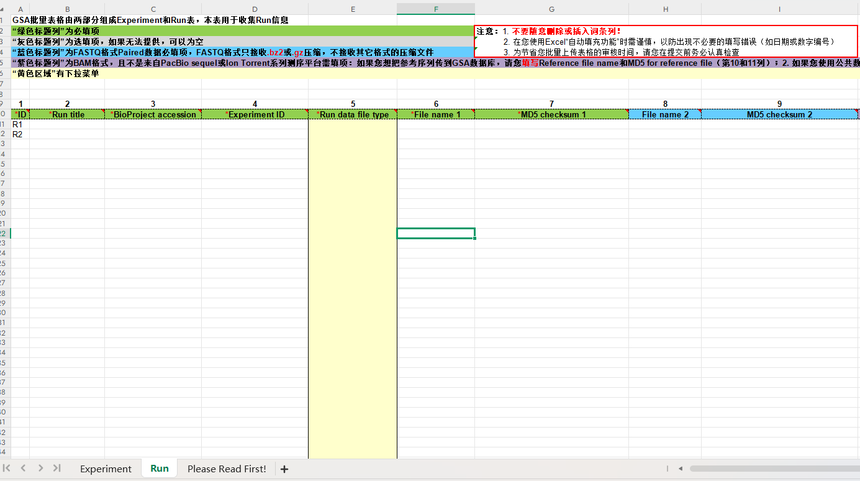Add a new sheet with plus button
Screen dimensions: 860x481
click(x=284, y=469)
